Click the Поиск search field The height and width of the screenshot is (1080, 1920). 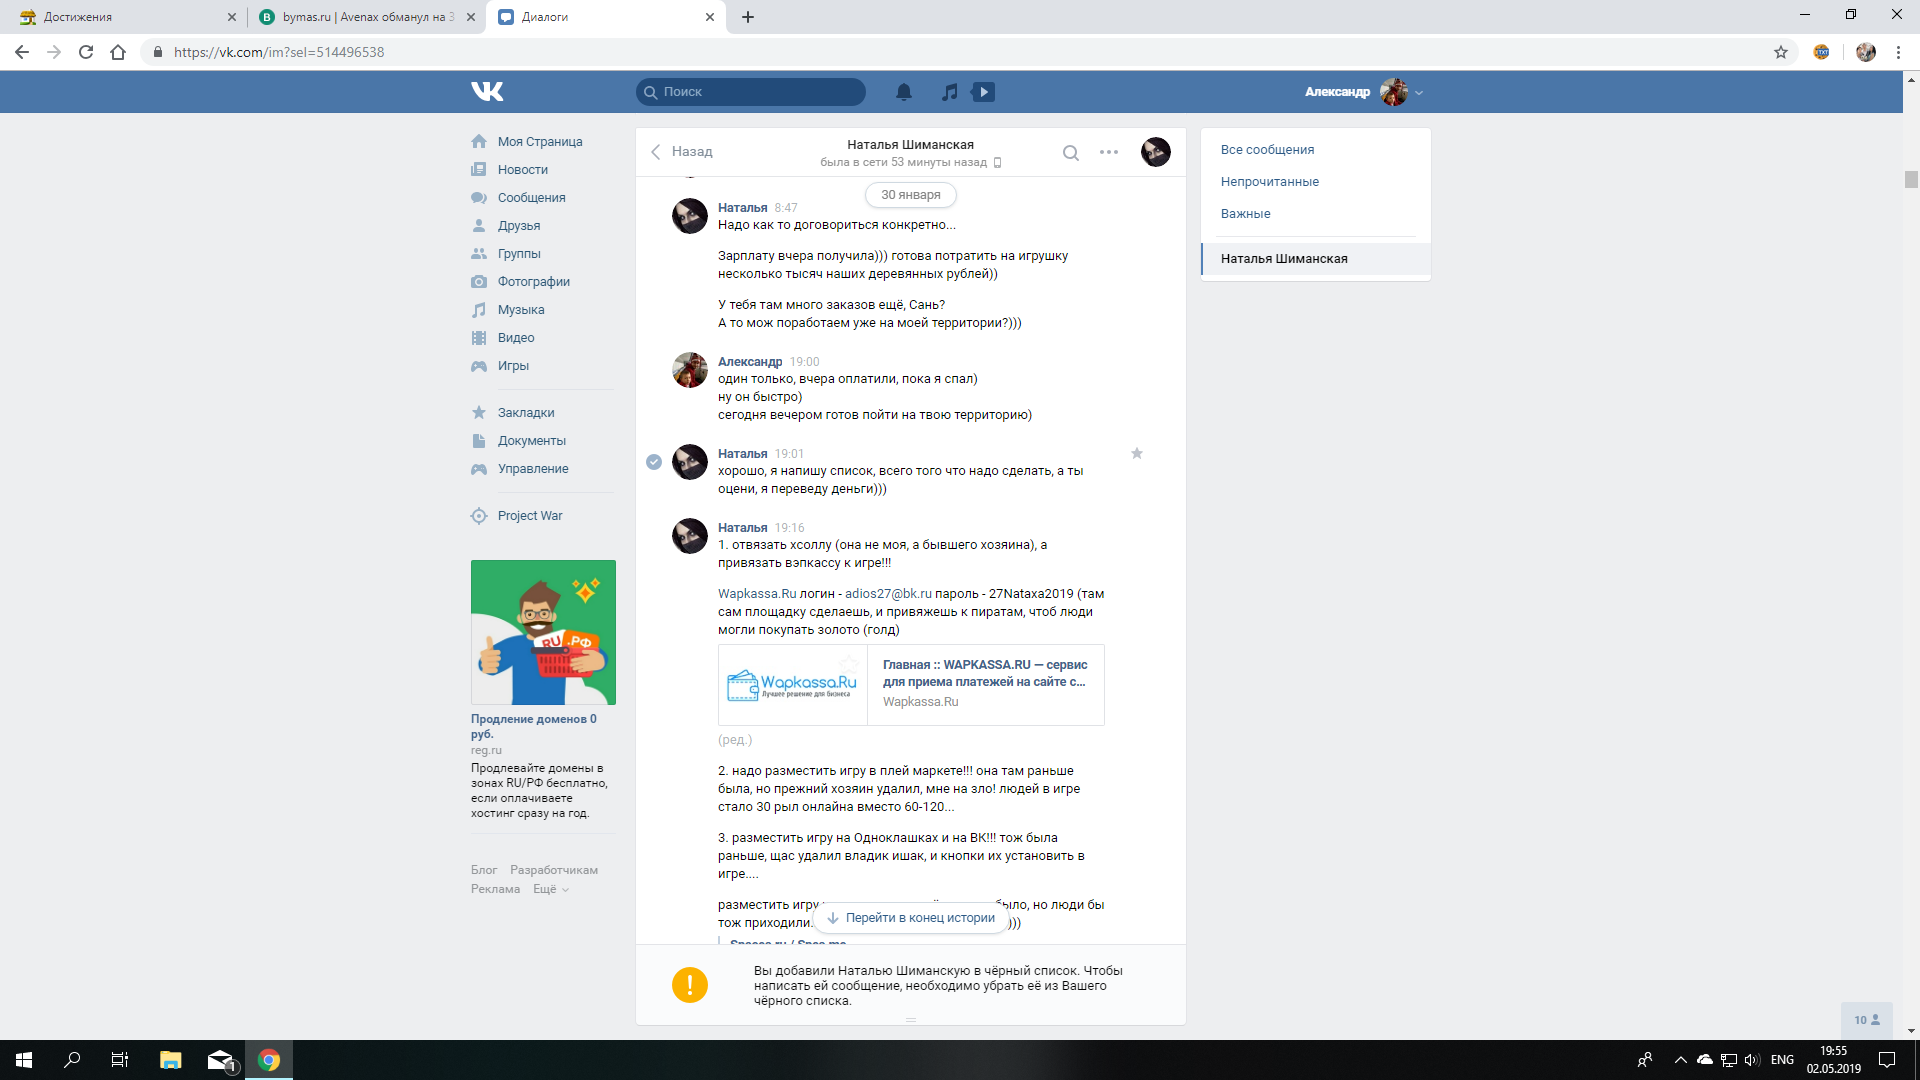pos(750,92)
